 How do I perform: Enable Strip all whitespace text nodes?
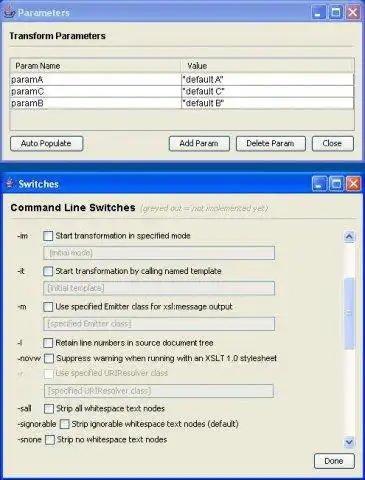click(x=49, y=409)
